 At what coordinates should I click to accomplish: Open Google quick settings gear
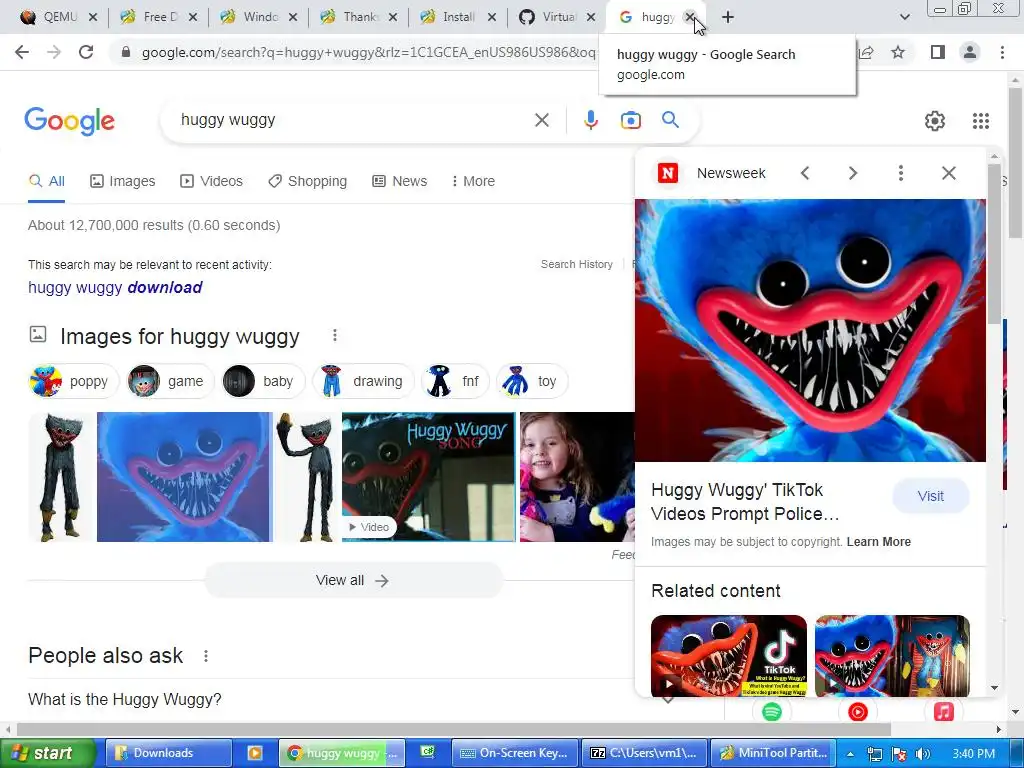pyautogui.click(x=935, y=121)
